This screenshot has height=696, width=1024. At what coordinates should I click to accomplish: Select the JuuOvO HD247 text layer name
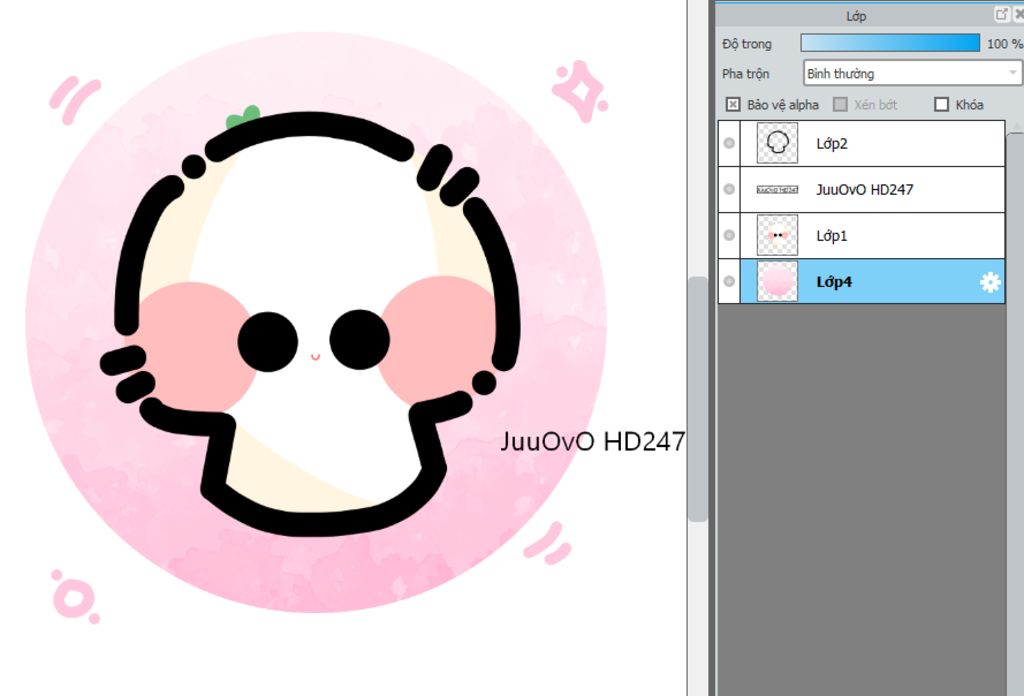click(864, 189)
